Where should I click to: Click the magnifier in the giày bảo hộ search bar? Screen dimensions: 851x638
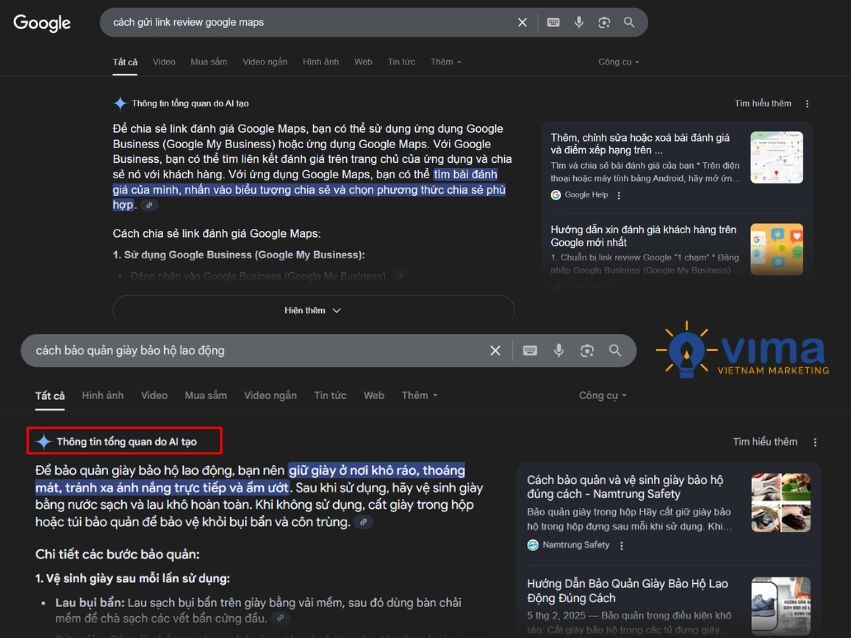[615, 350]
